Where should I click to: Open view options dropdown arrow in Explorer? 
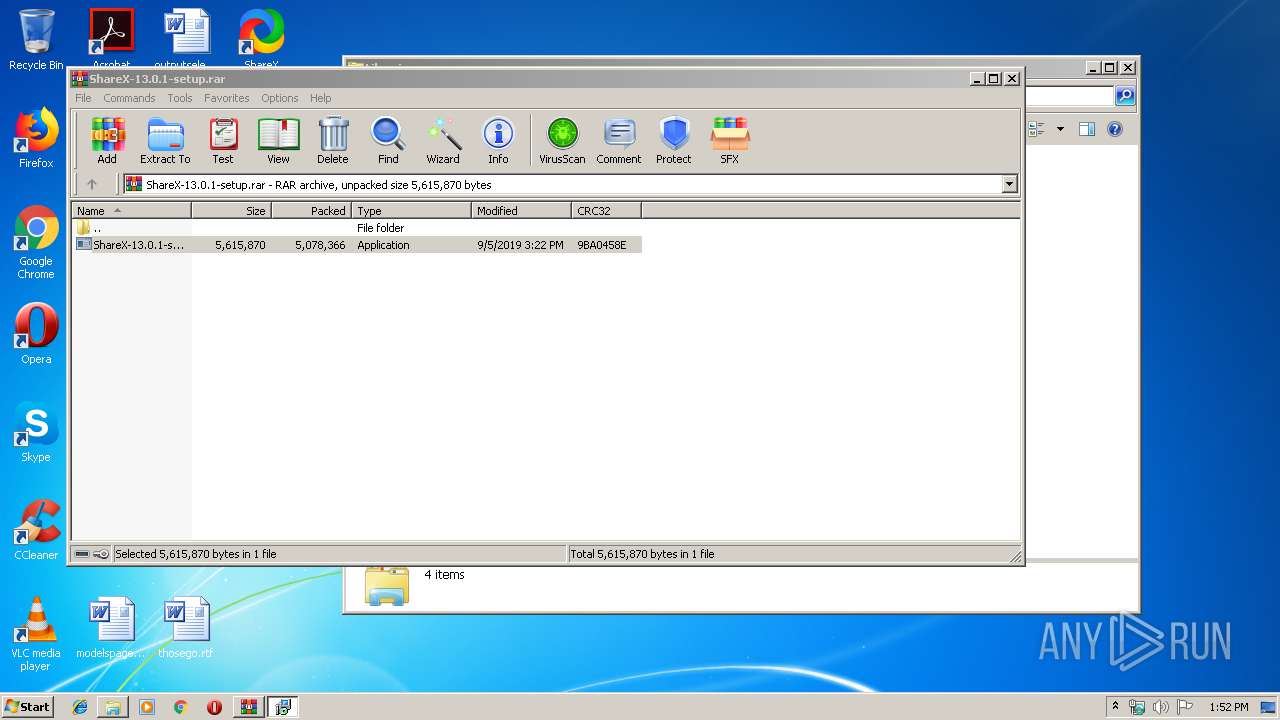[x=1060, y=129]
